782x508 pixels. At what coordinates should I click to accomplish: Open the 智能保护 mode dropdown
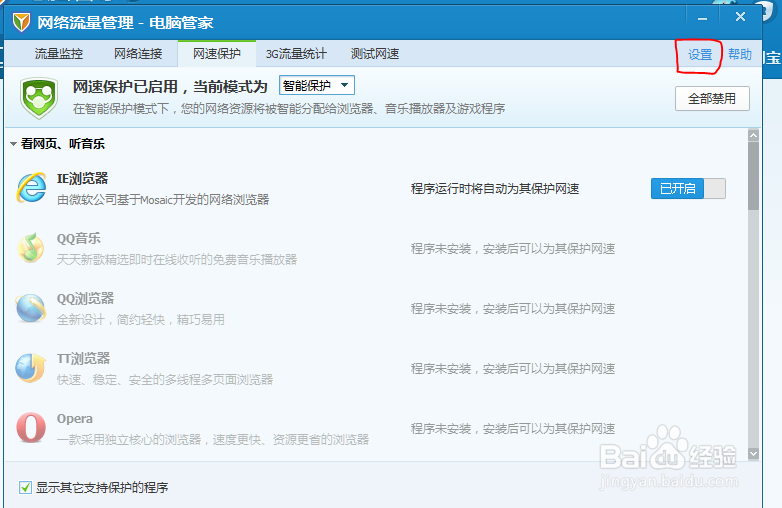click(x=317, y=85)
